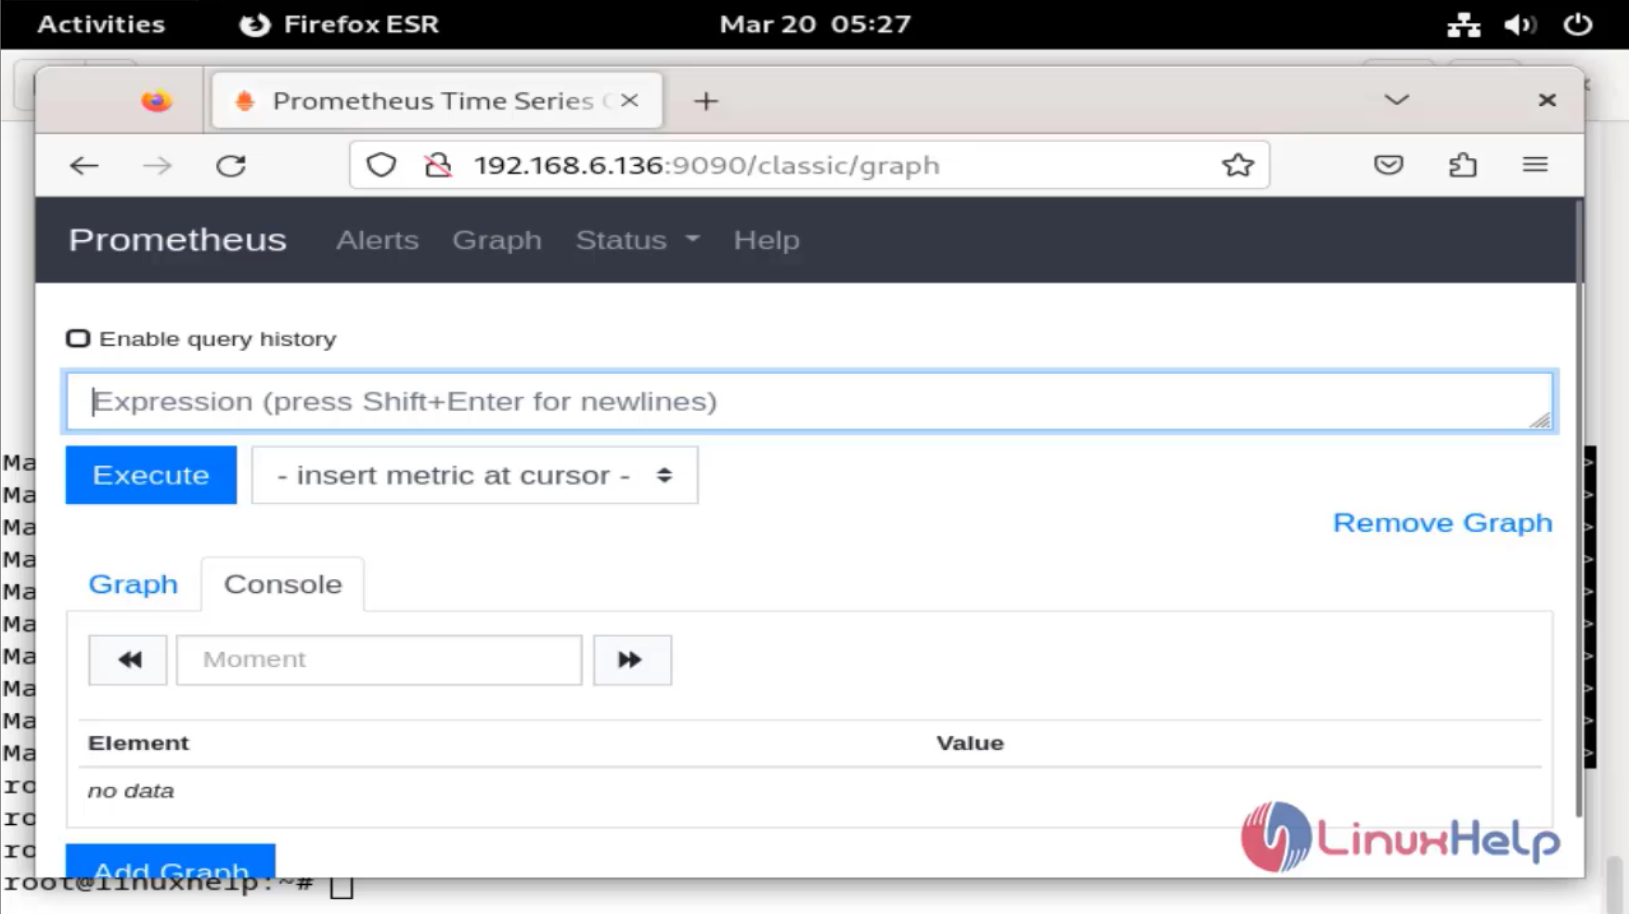Open the tracking protection shield icon

[381, 165]
